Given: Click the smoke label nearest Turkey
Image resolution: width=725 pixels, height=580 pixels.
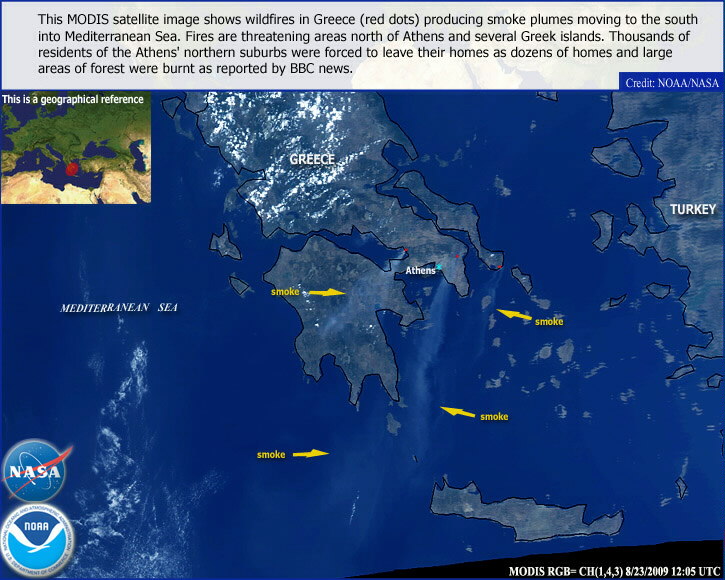Looking at the screenshot, I should (549, 322).
